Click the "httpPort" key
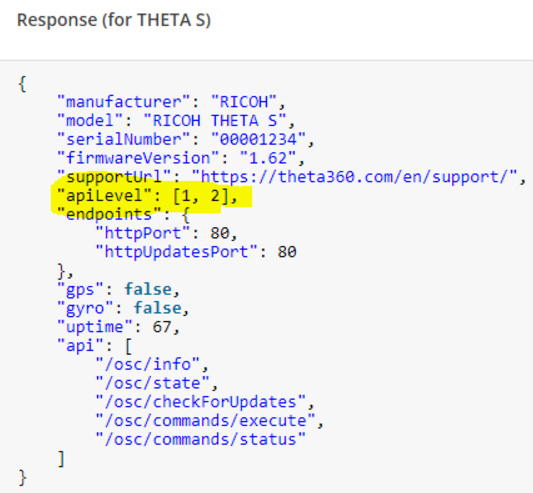Screen dimensions: 533x493 click(x=142, y=233)
